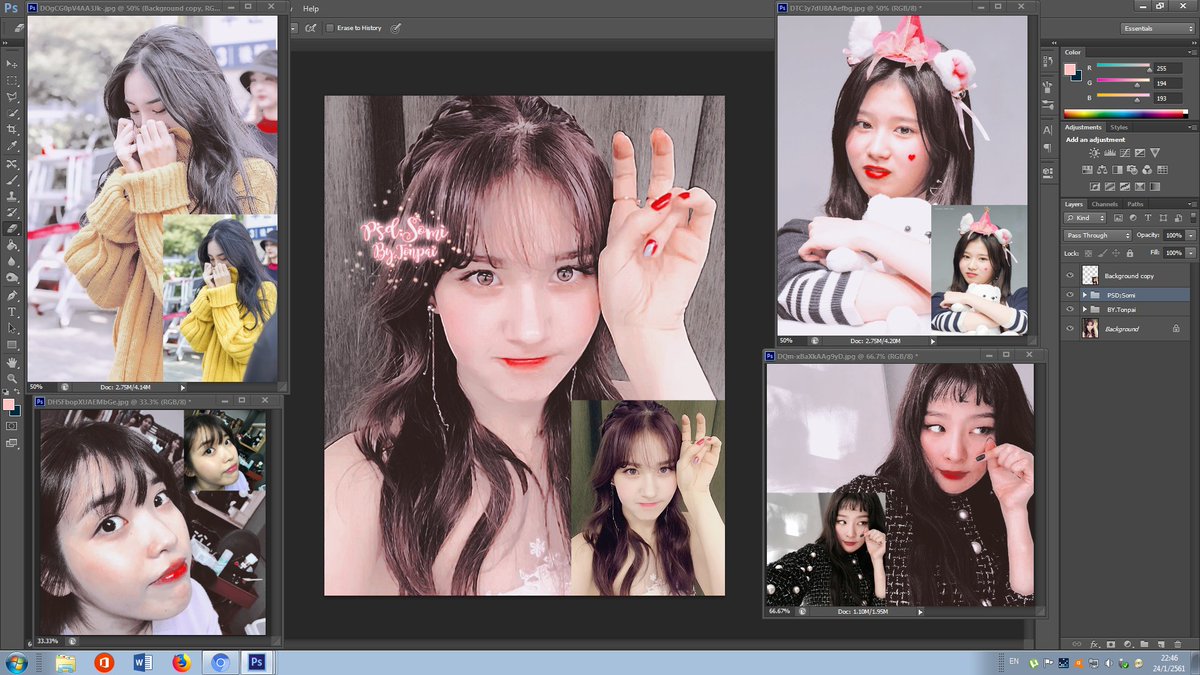Select the Zoom tool
Image resolution: width=1200 pixels, height=675 pixels.
pyautogui.click(x=13, y=378)
